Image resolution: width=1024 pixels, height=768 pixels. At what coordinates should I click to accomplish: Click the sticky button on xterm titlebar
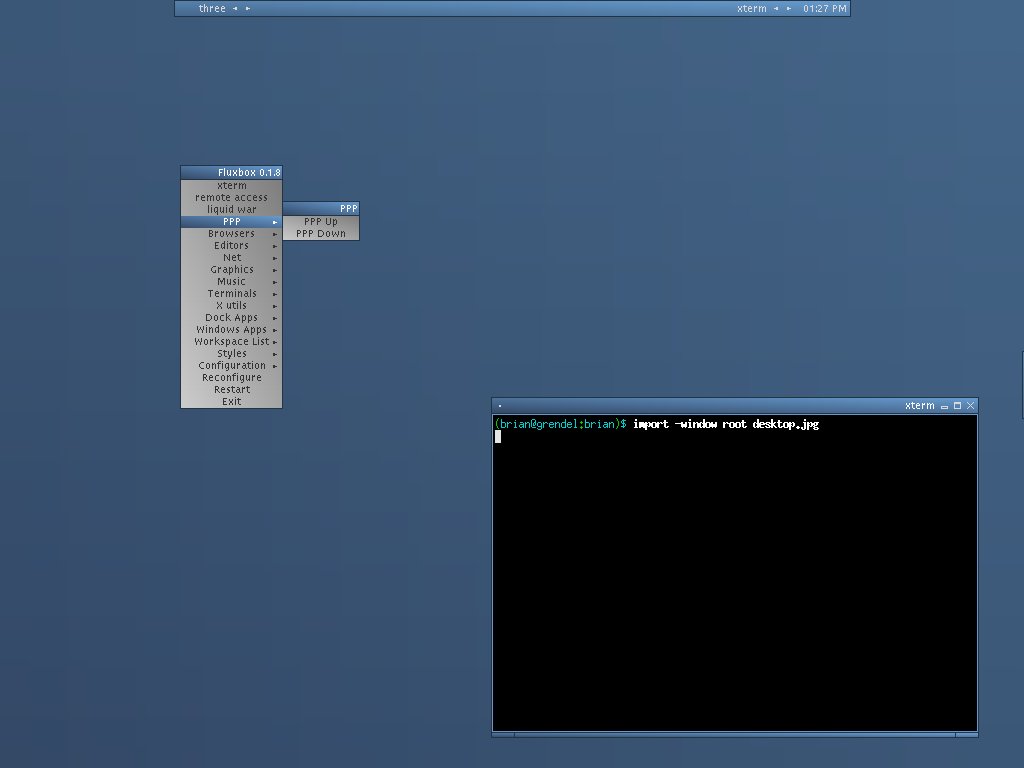tap(500, 406)
